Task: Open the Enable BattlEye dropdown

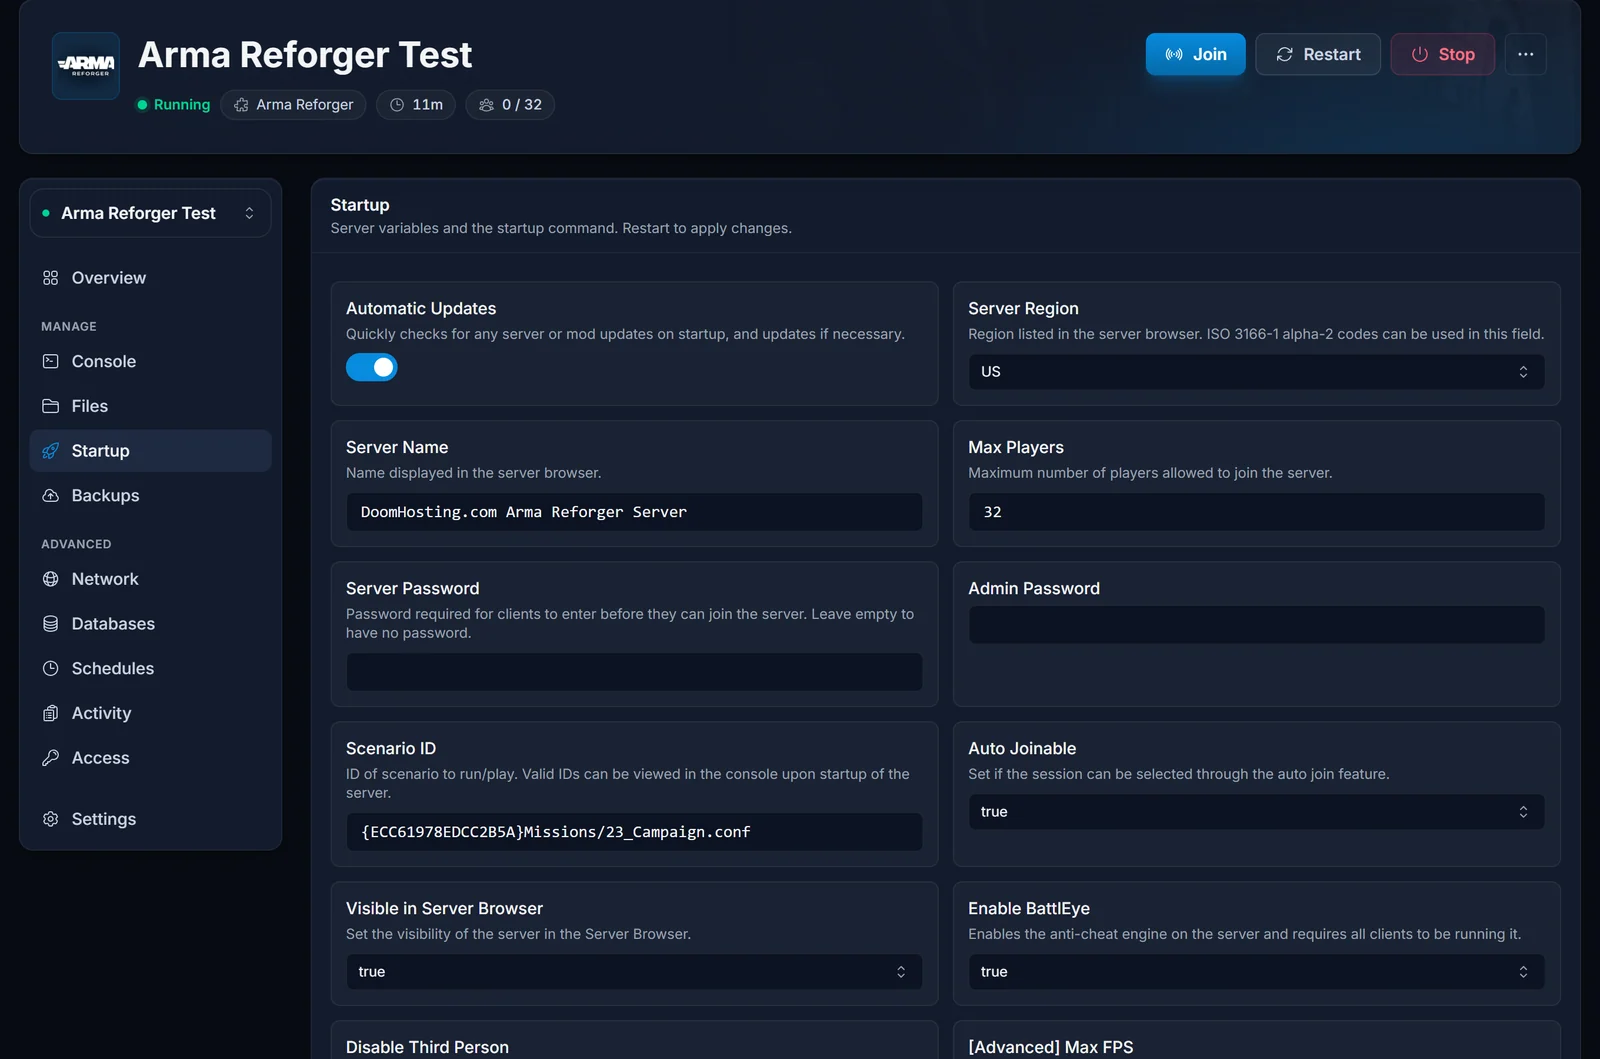Action: (x=1256, y=972)
